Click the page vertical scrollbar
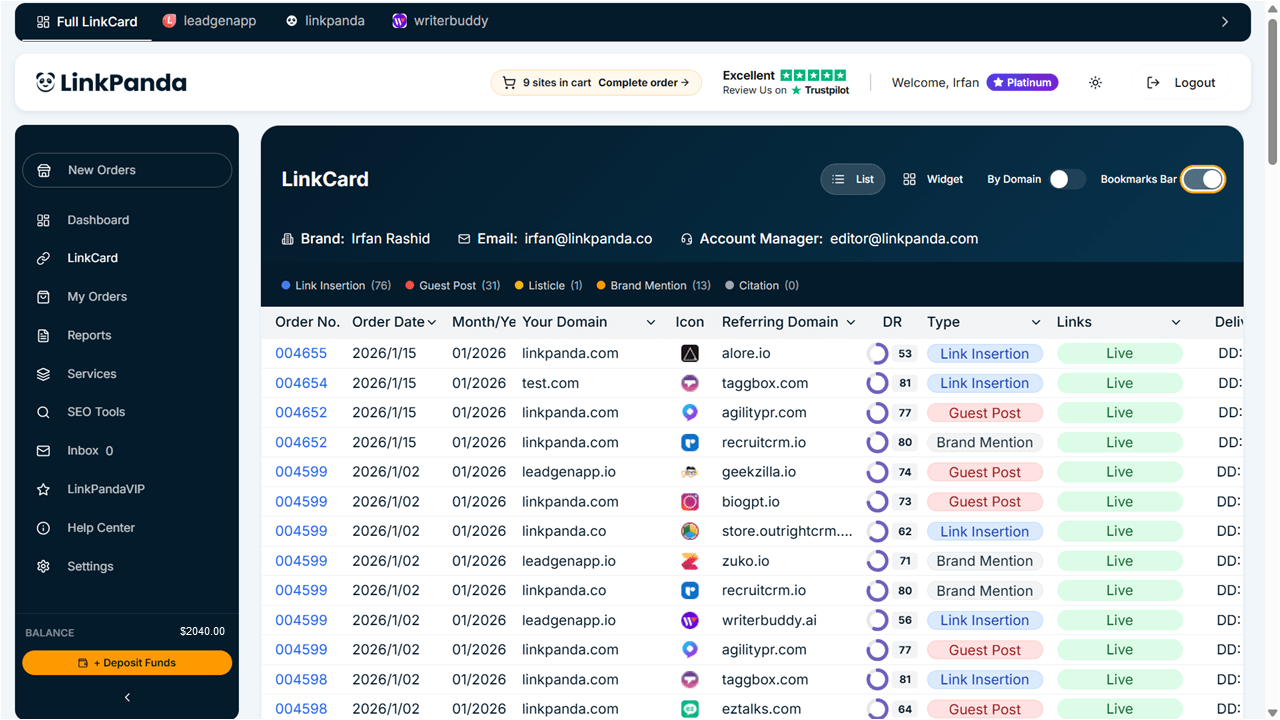 (1272, 90)
